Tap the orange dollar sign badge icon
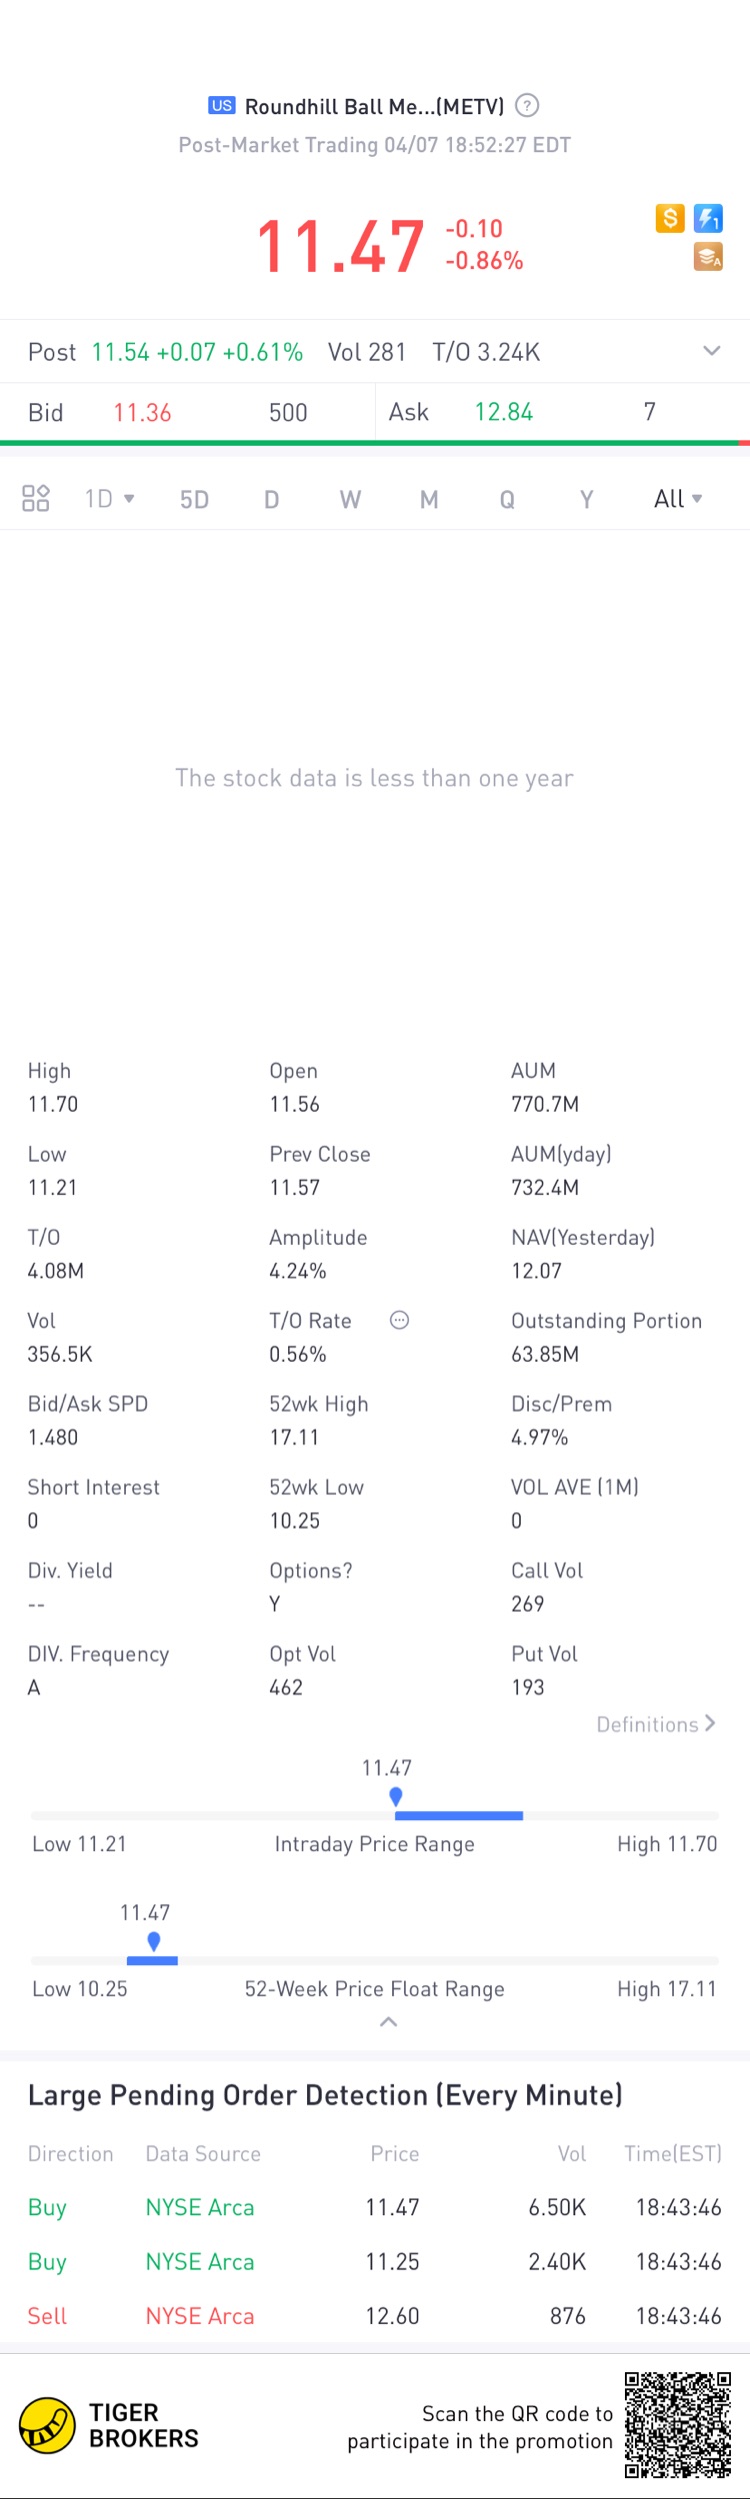Screen dimensions: 750x2499 [x=670, y=218]
